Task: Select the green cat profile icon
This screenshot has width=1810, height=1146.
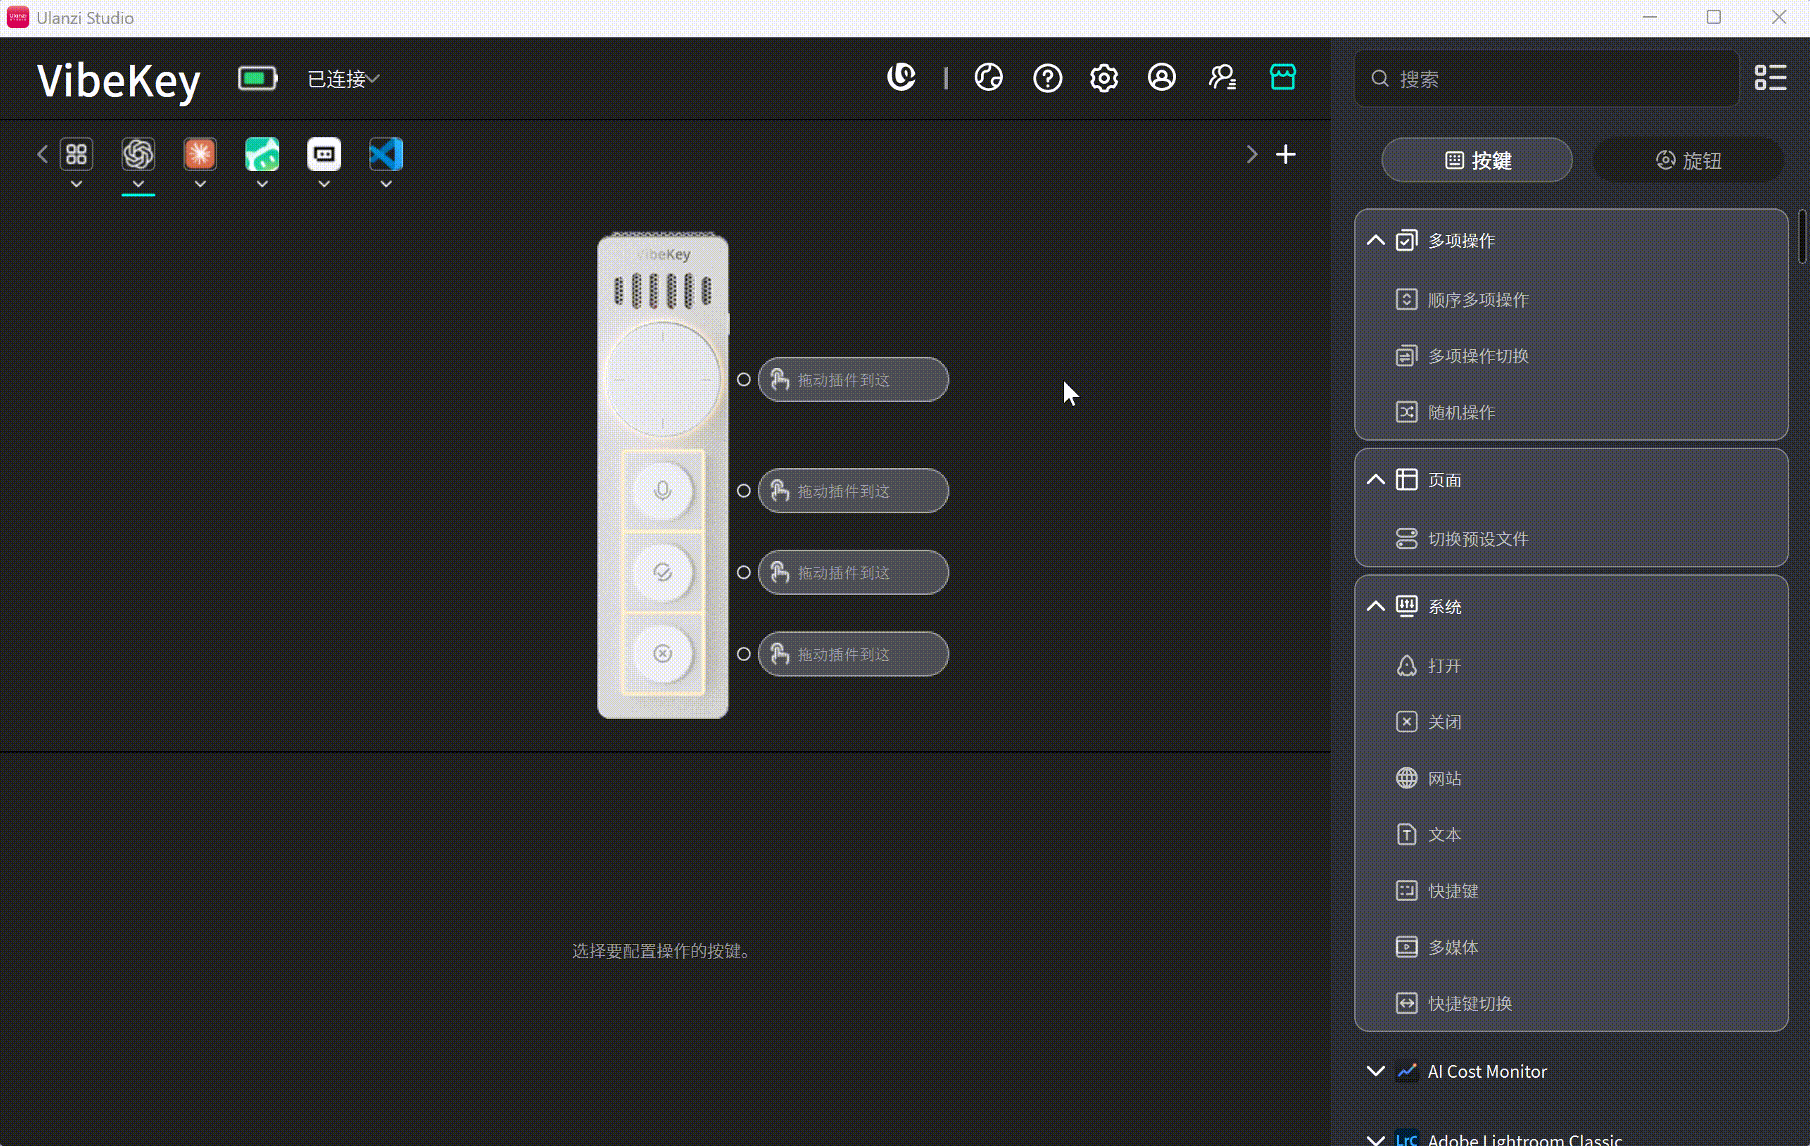Action: pyautogui.click(x=262, y=154)
